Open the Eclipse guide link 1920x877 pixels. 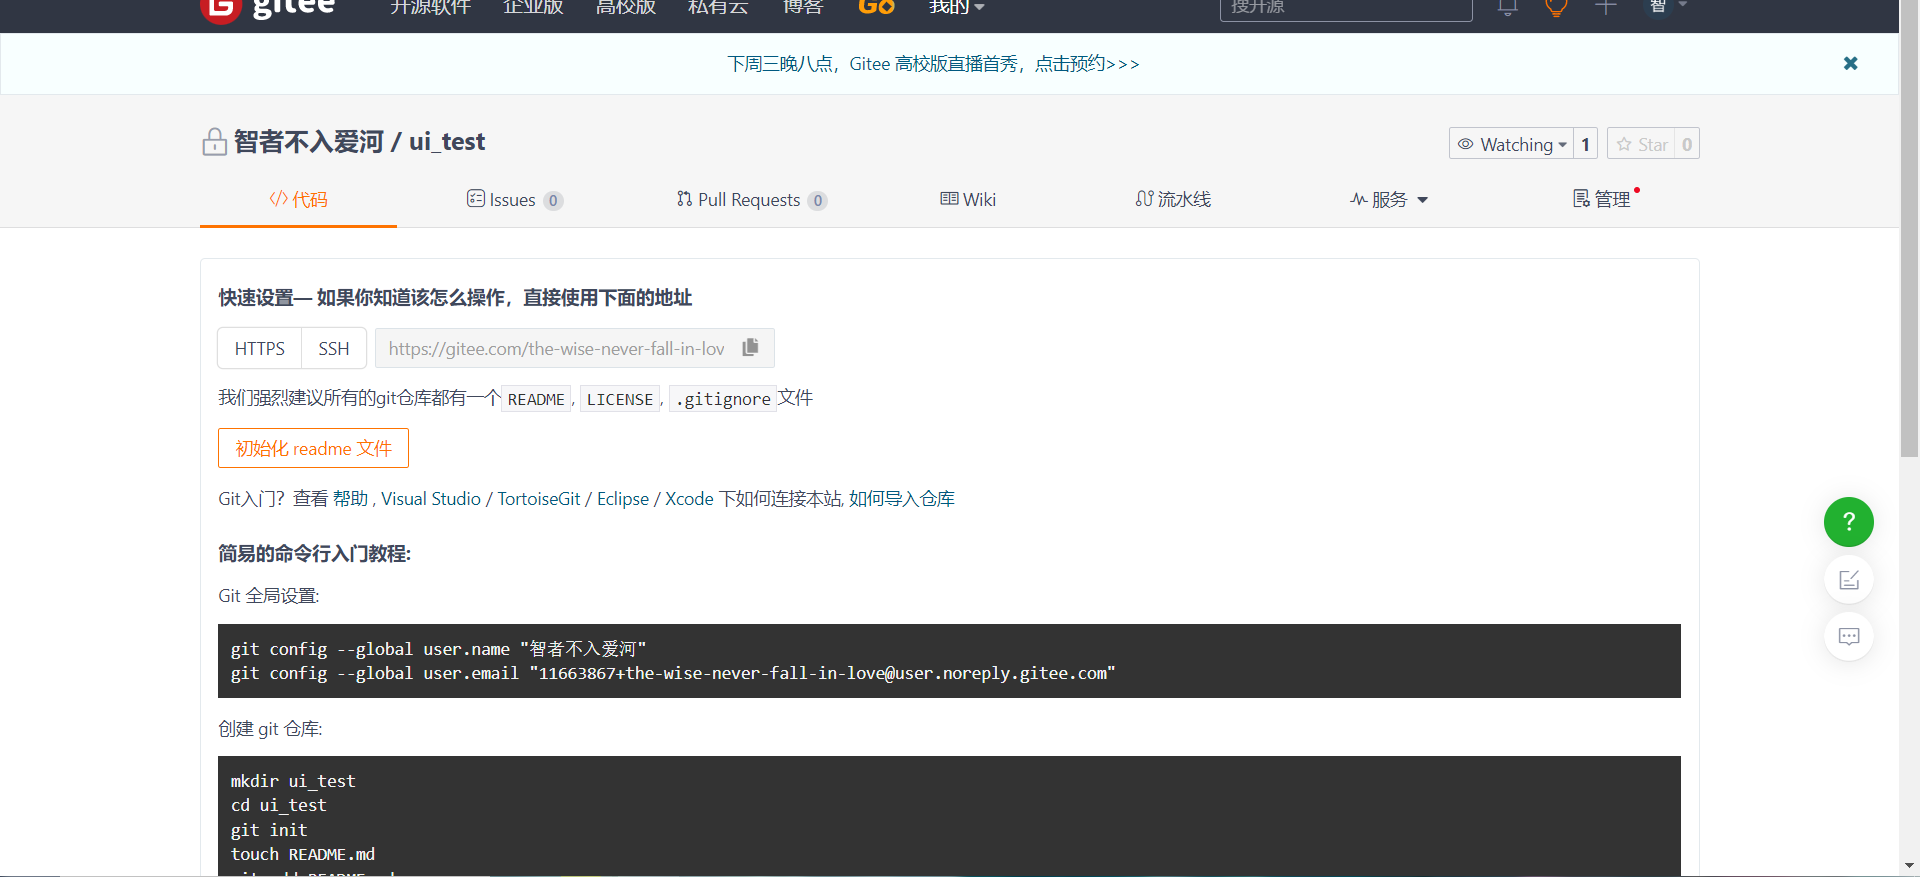(623, 499)
